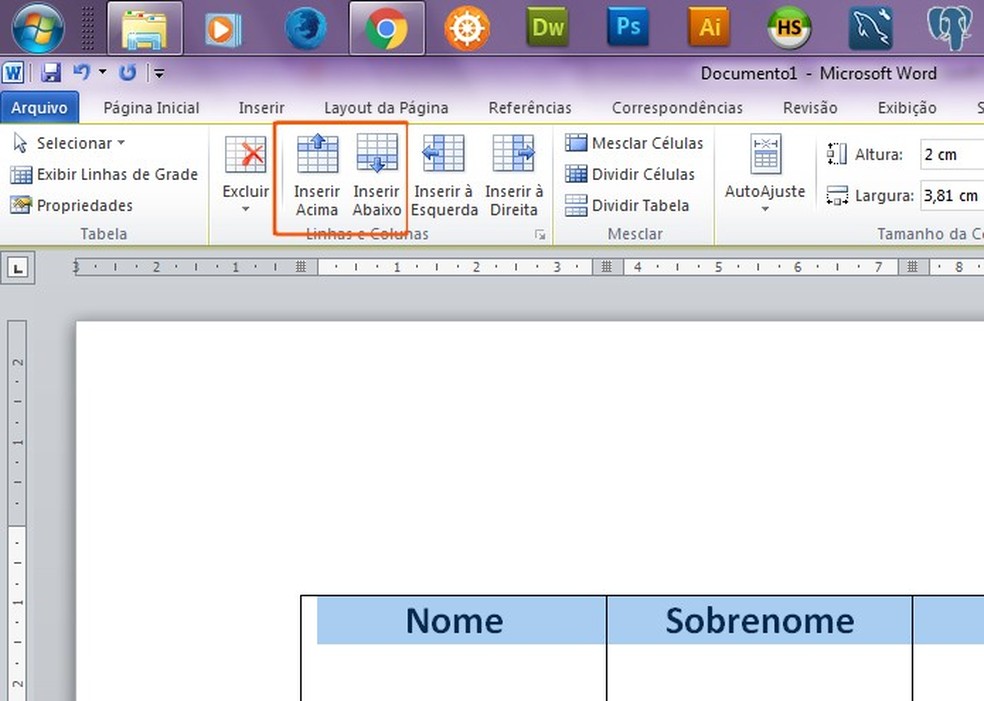Insert a row above with Inserir Acima
The height and width of the screenshot is (701, 984).
tap(317, 176)
